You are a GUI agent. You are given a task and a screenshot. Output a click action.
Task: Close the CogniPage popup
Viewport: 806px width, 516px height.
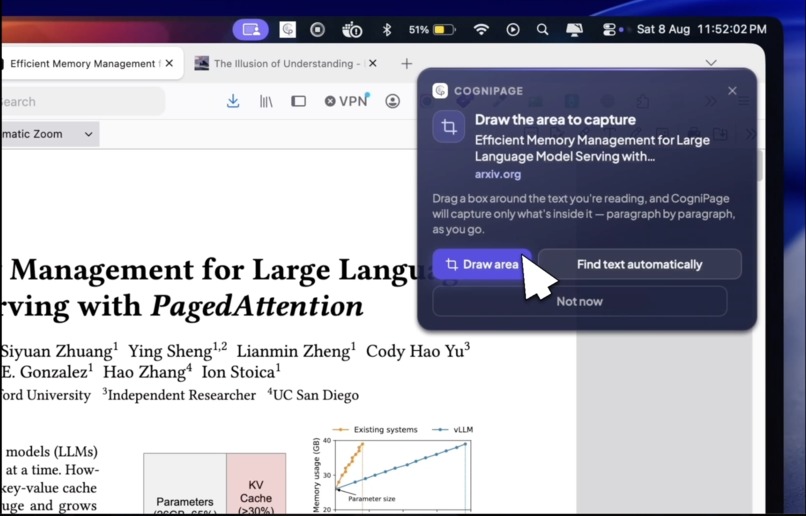(732, 91)
